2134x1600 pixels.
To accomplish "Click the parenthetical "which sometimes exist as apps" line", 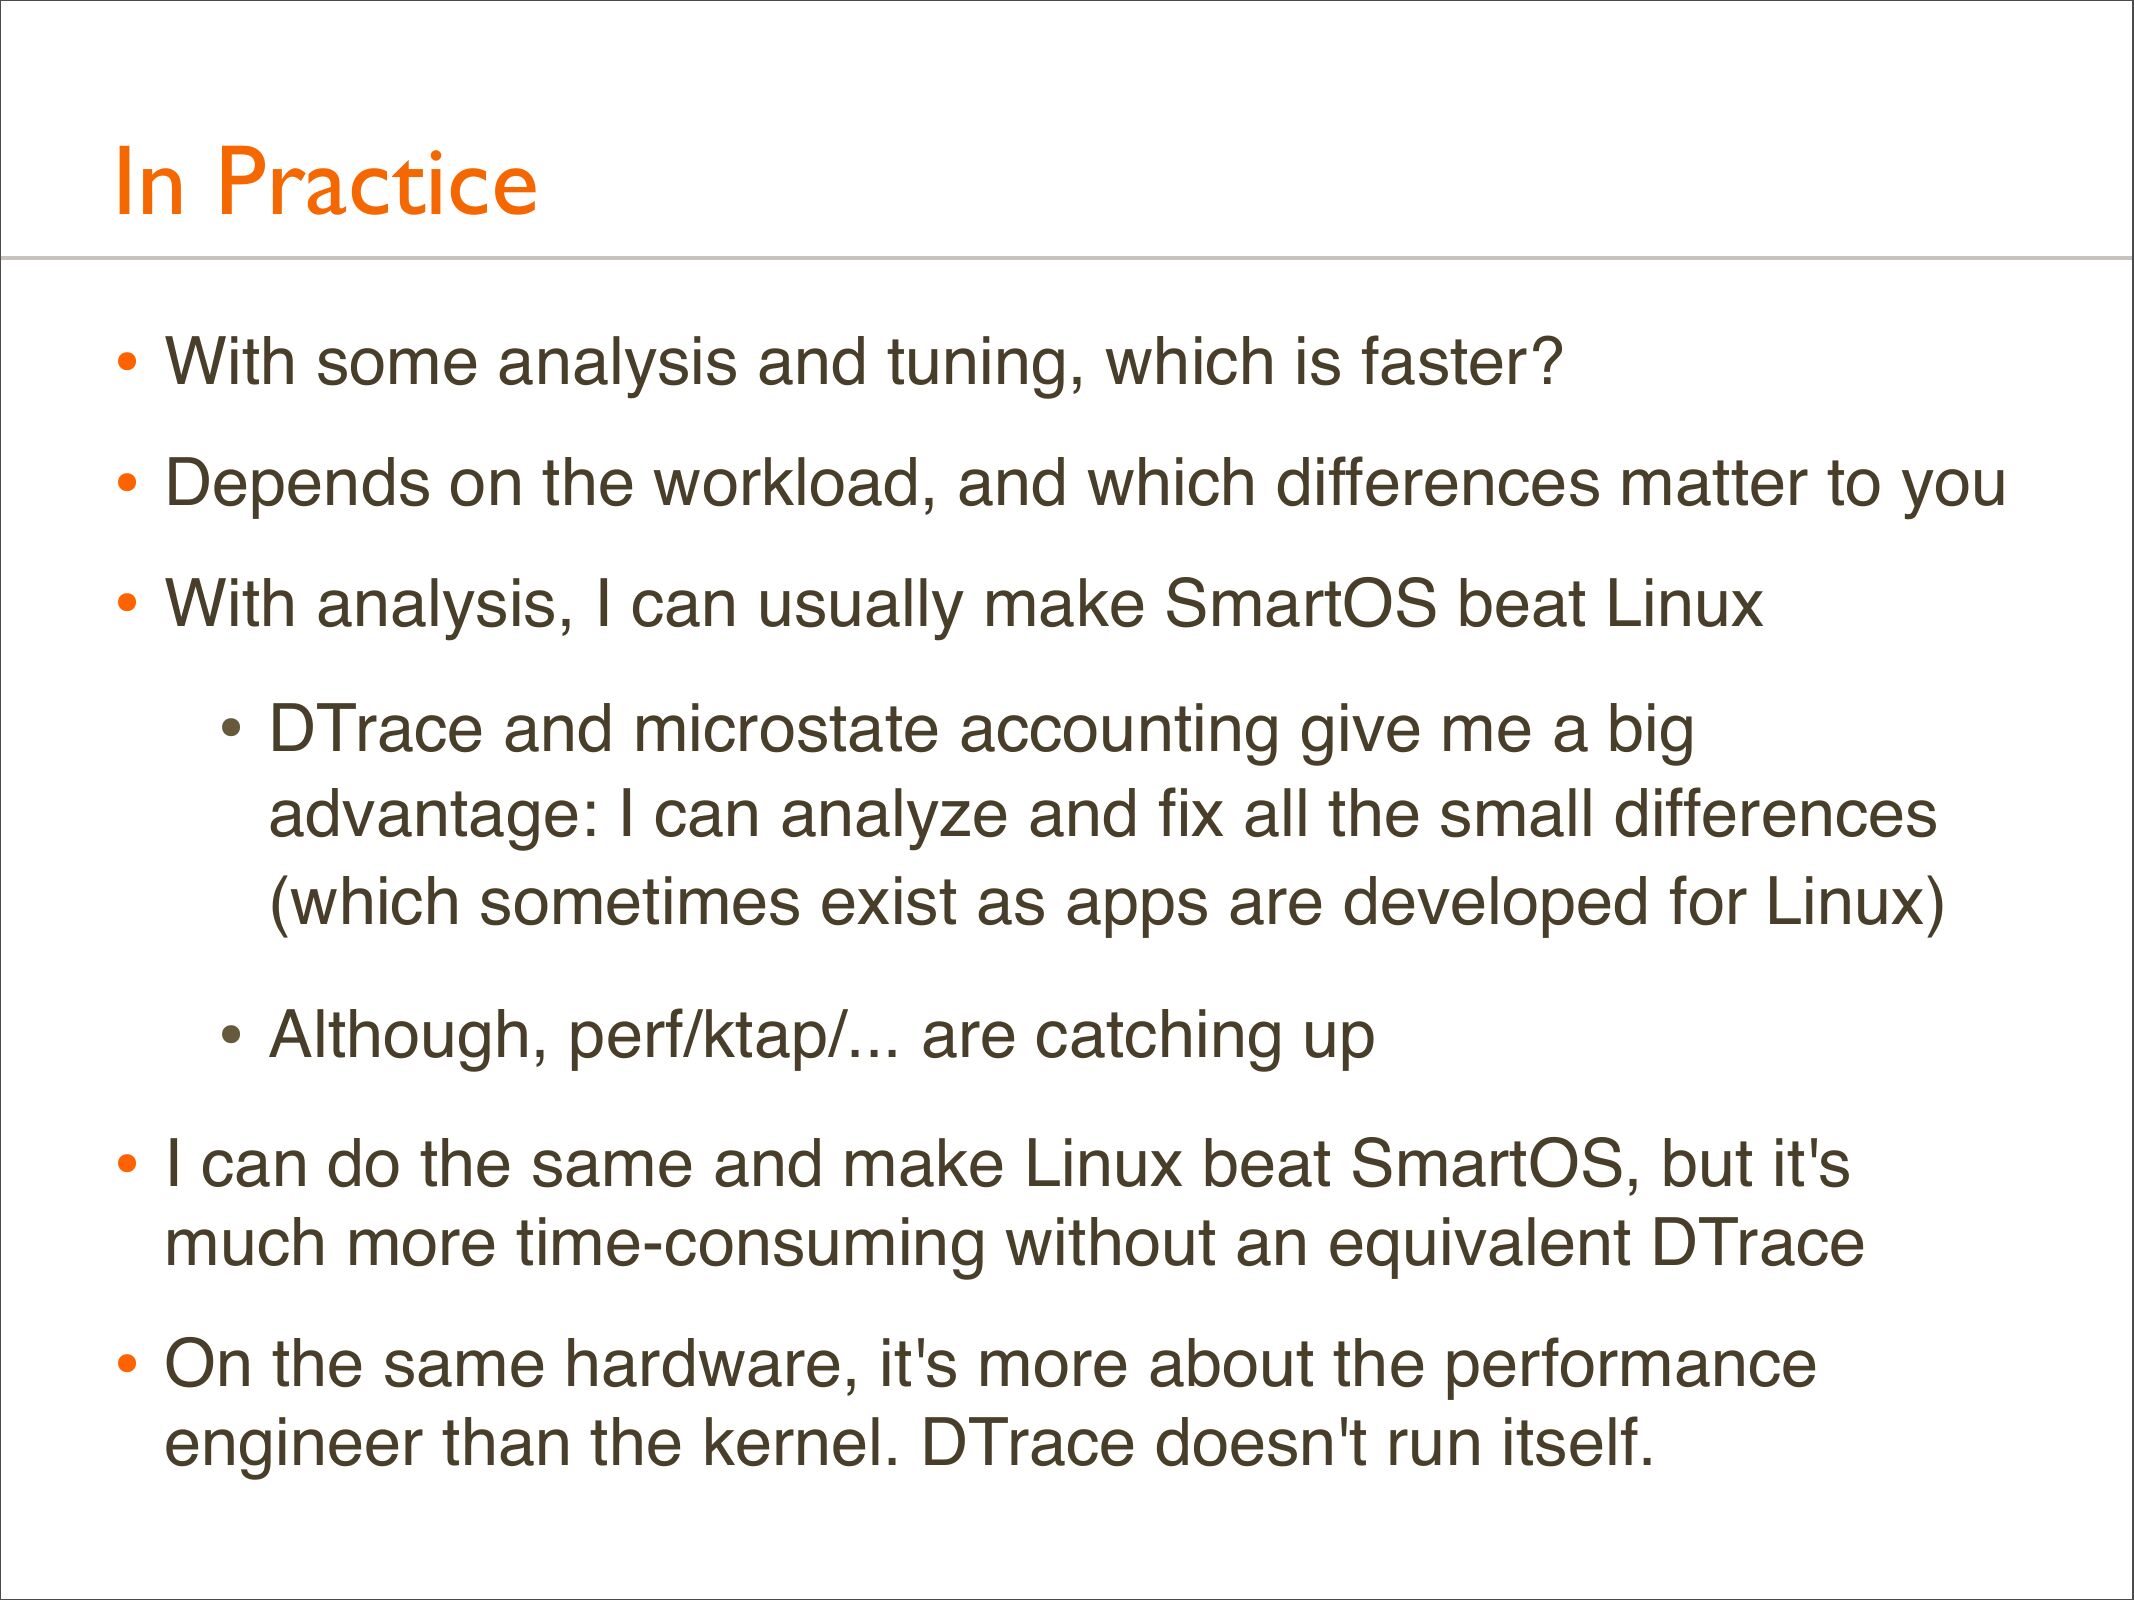I will [1106, 902].
